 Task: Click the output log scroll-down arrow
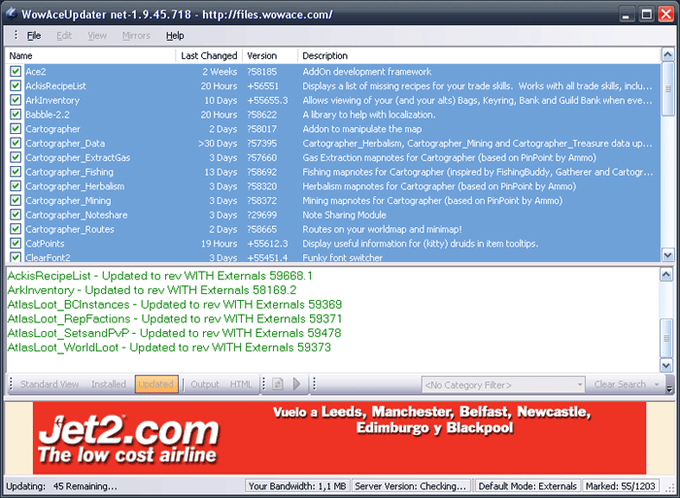click(667, 365)
